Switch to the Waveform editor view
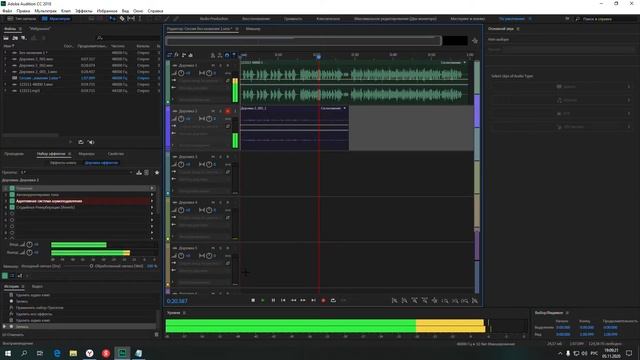This screenshot has height=360, width=640. point(21,19)
